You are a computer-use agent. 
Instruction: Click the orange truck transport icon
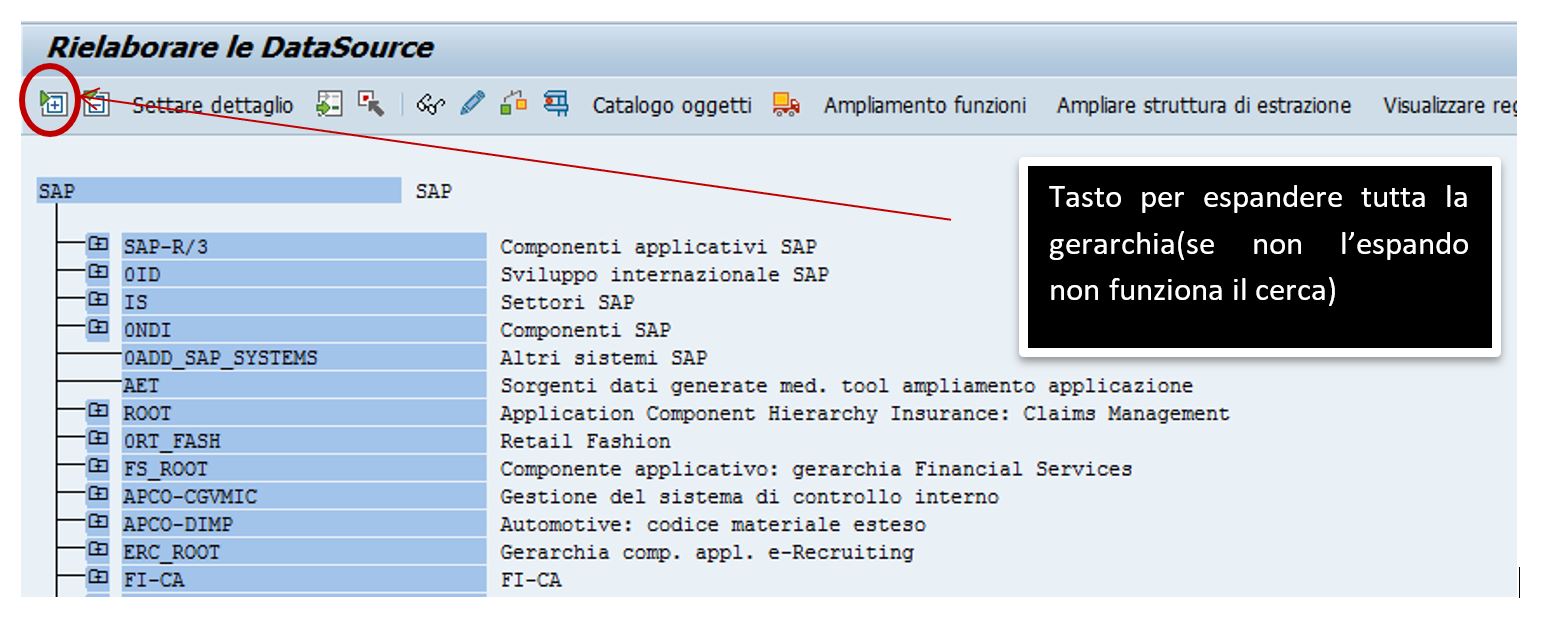(x=786, y=105)
